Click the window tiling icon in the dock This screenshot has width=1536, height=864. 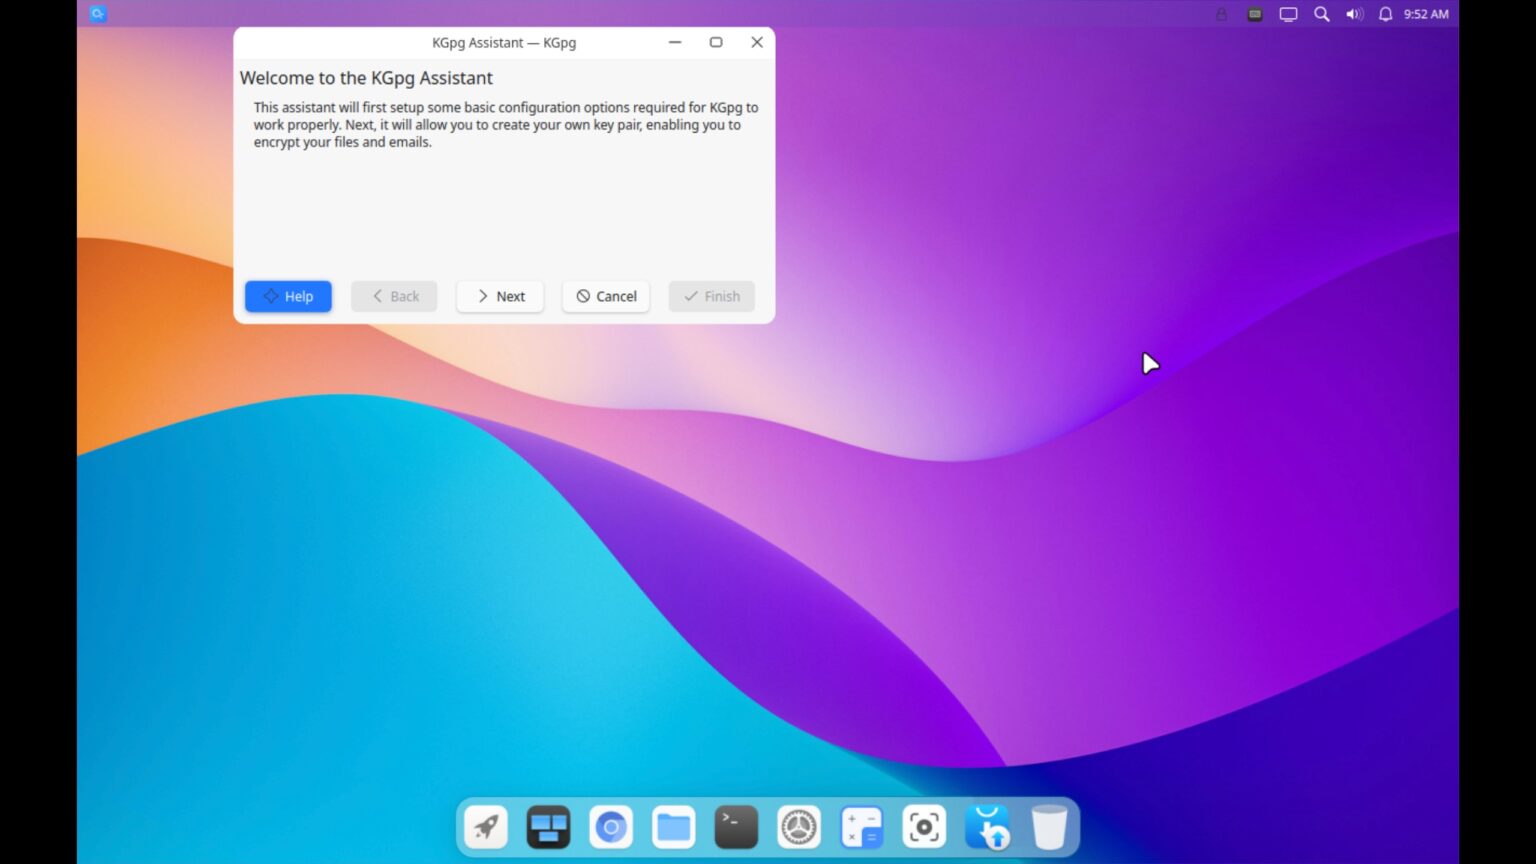click(548, 826)
